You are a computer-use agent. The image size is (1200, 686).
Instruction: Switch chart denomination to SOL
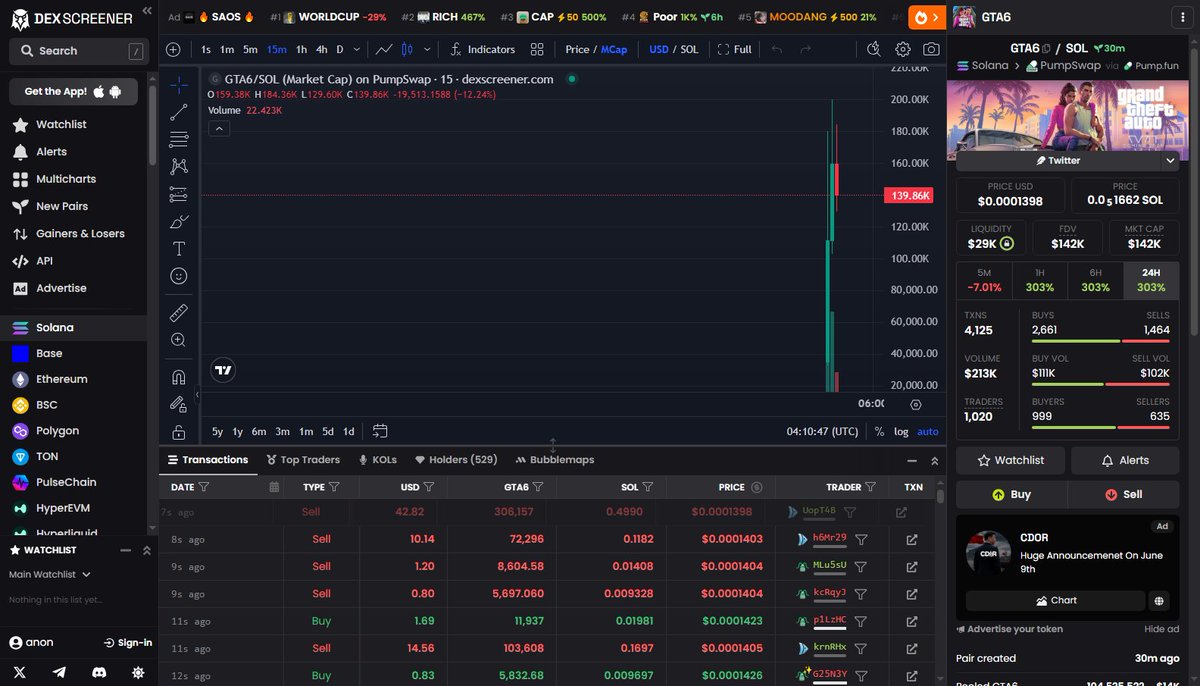coord(689,49)
